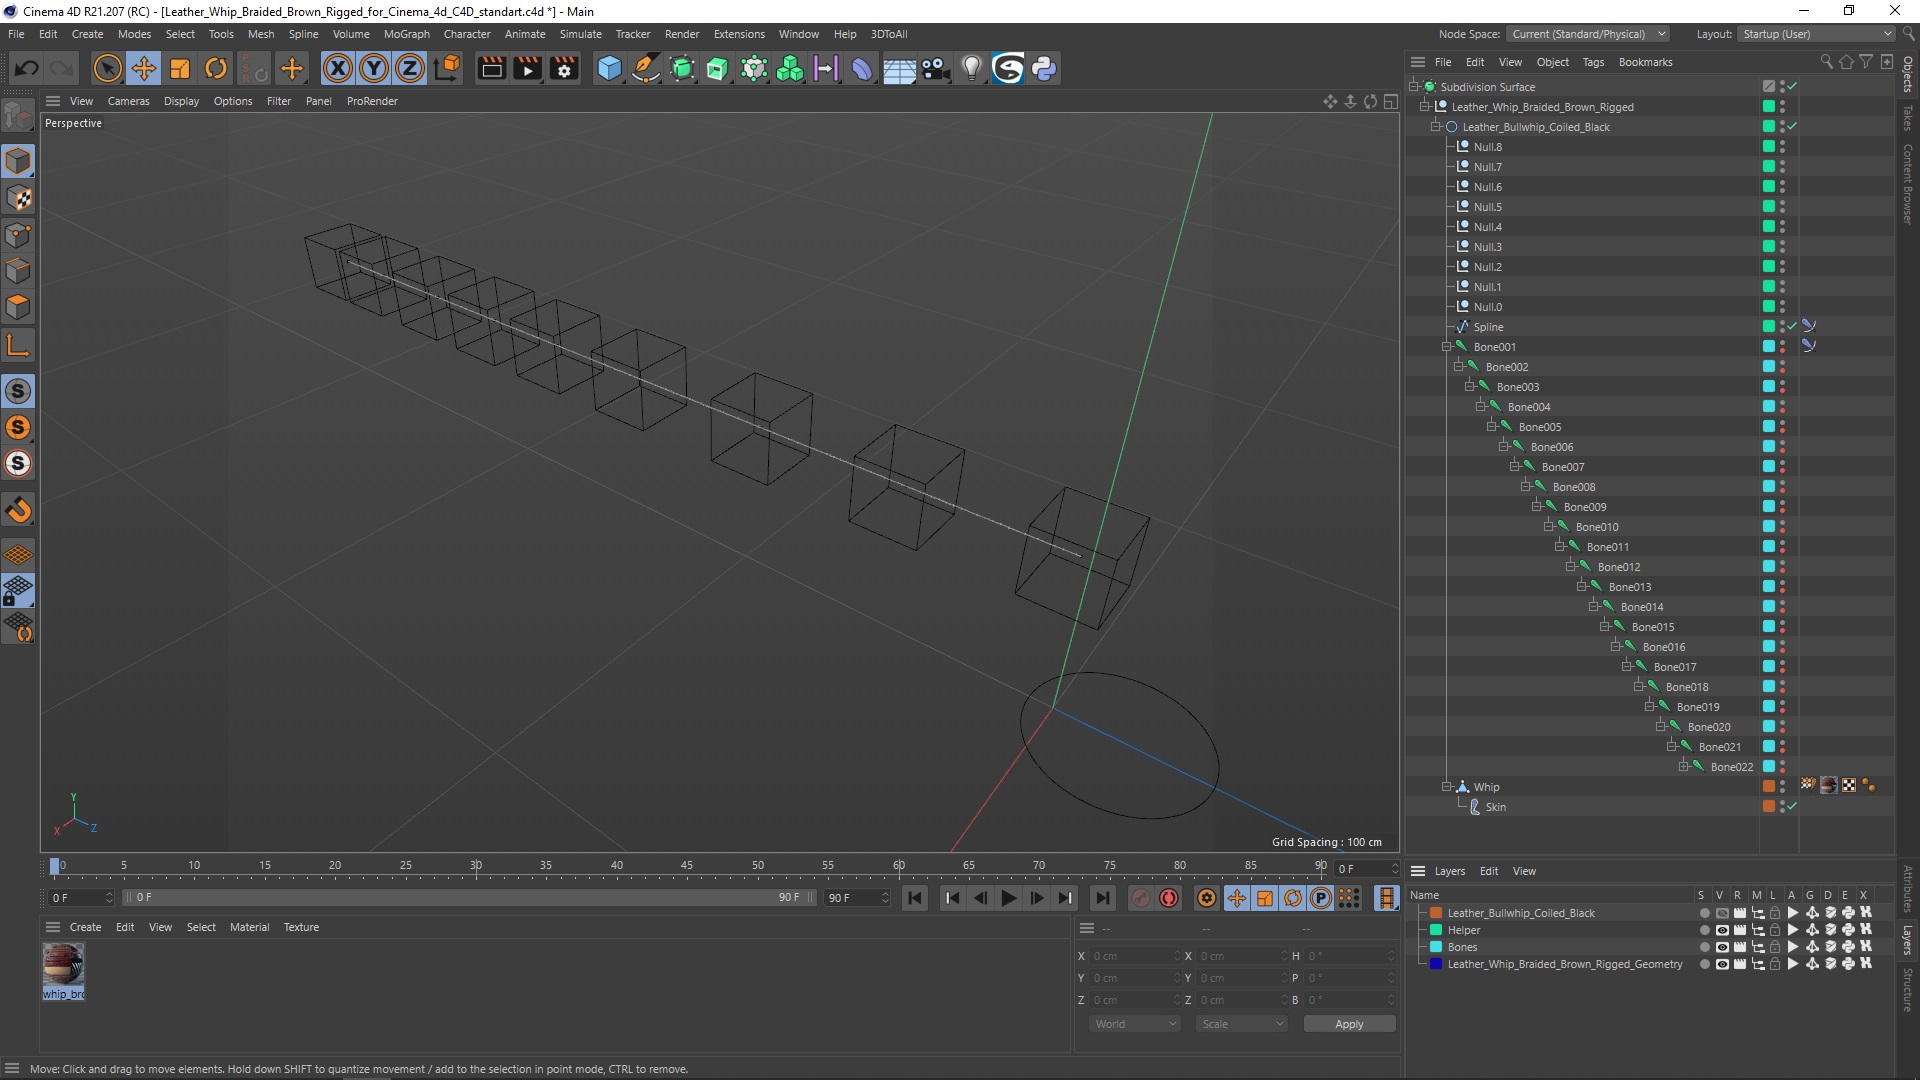Screen dimensions: 1920x1080
Task: Click the Helper layer color swatch
Action: point(1436,930)
